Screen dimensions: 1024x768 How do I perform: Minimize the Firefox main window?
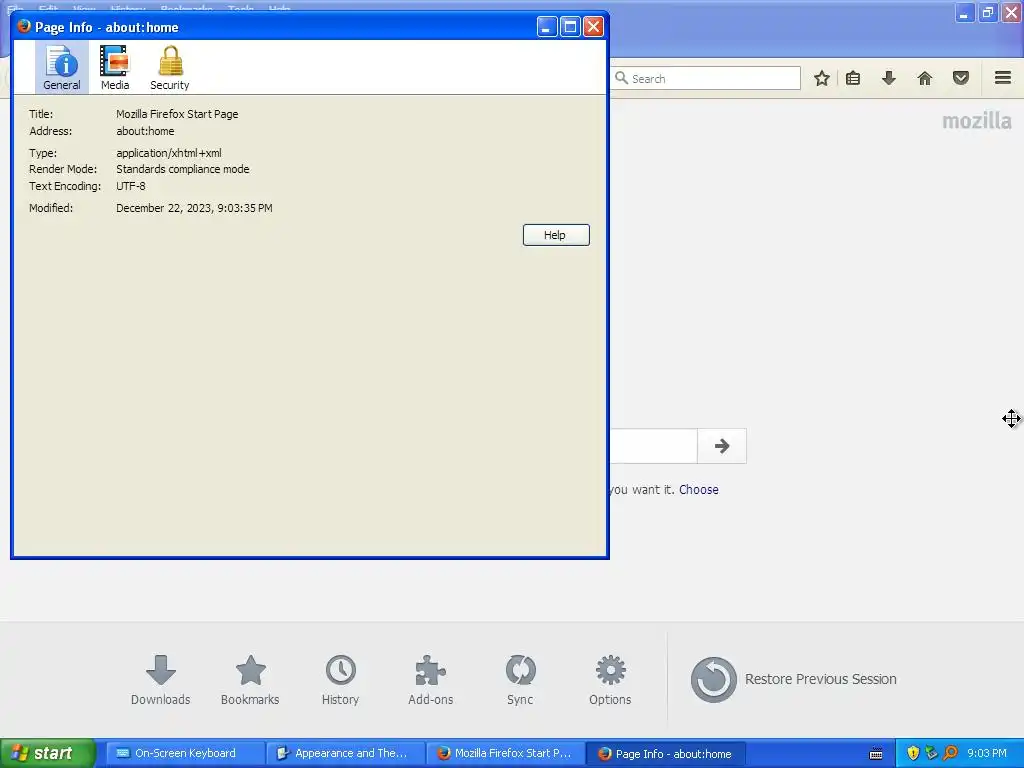pyautogui.click(x=965, y=12)
